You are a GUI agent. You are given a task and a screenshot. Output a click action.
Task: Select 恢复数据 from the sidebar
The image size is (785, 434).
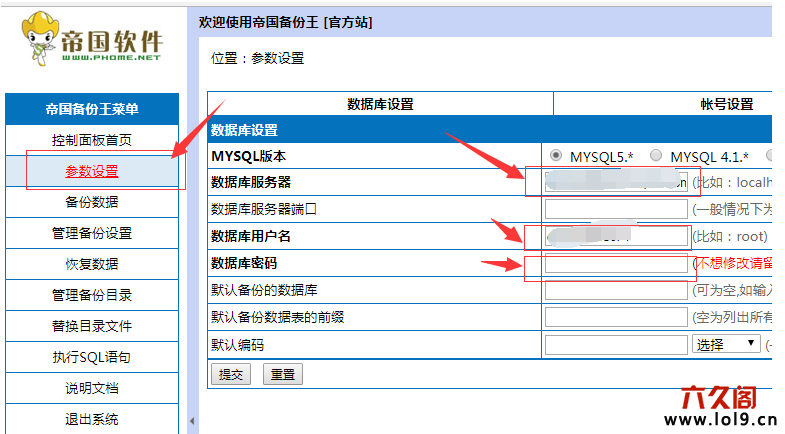tap(92, 264)
